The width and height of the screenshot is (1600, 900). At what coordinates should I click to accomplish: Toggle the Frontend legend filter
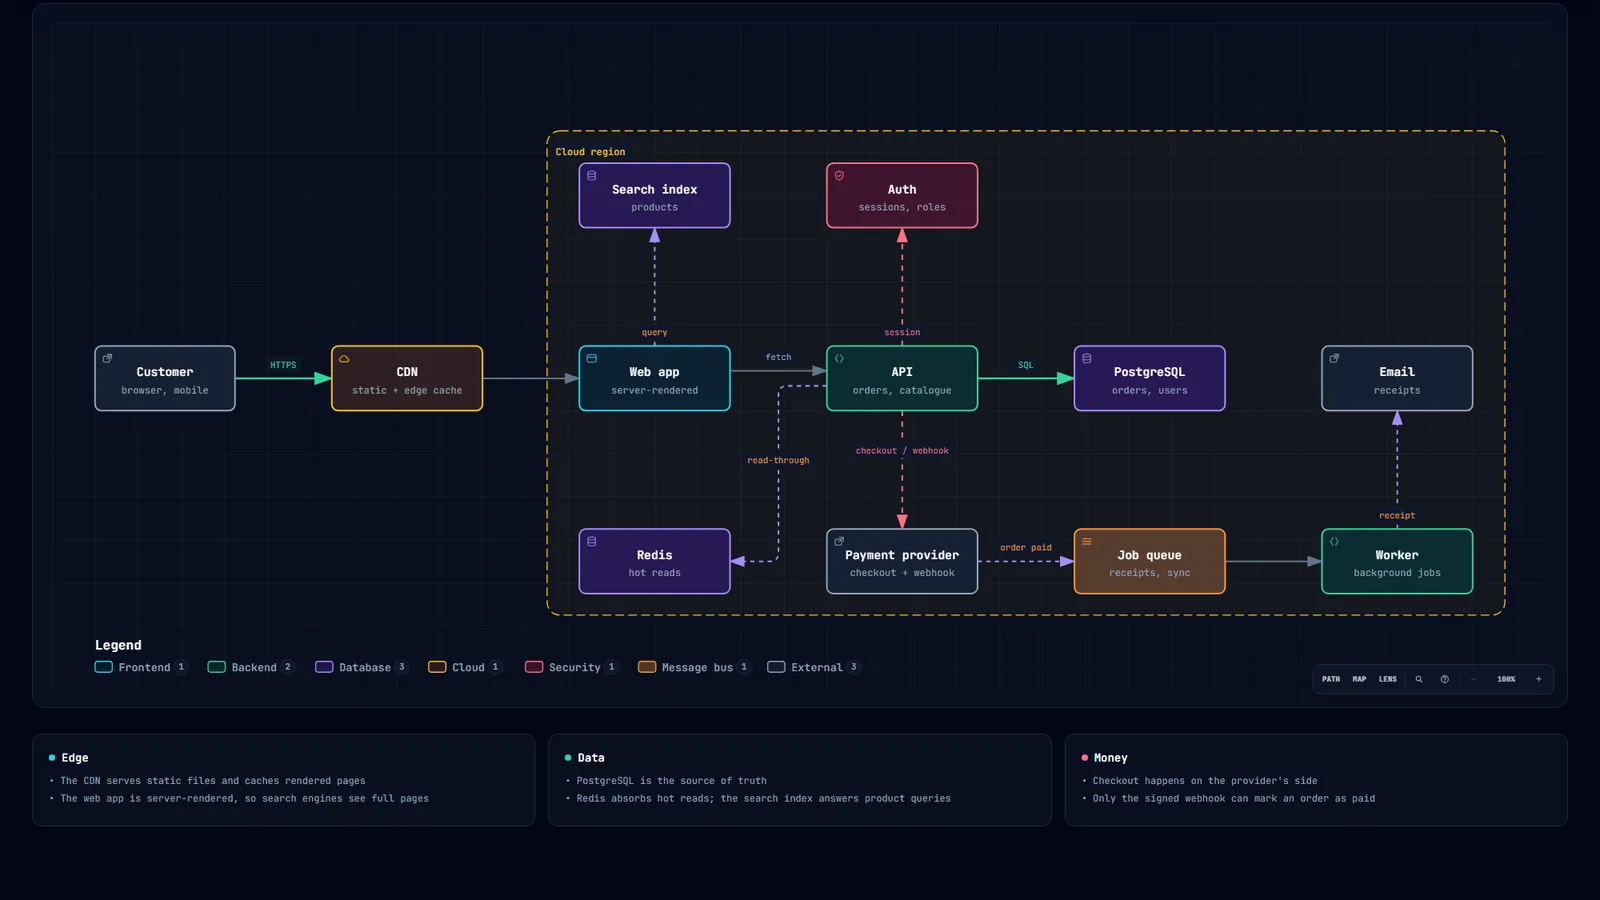coord(141,667)
